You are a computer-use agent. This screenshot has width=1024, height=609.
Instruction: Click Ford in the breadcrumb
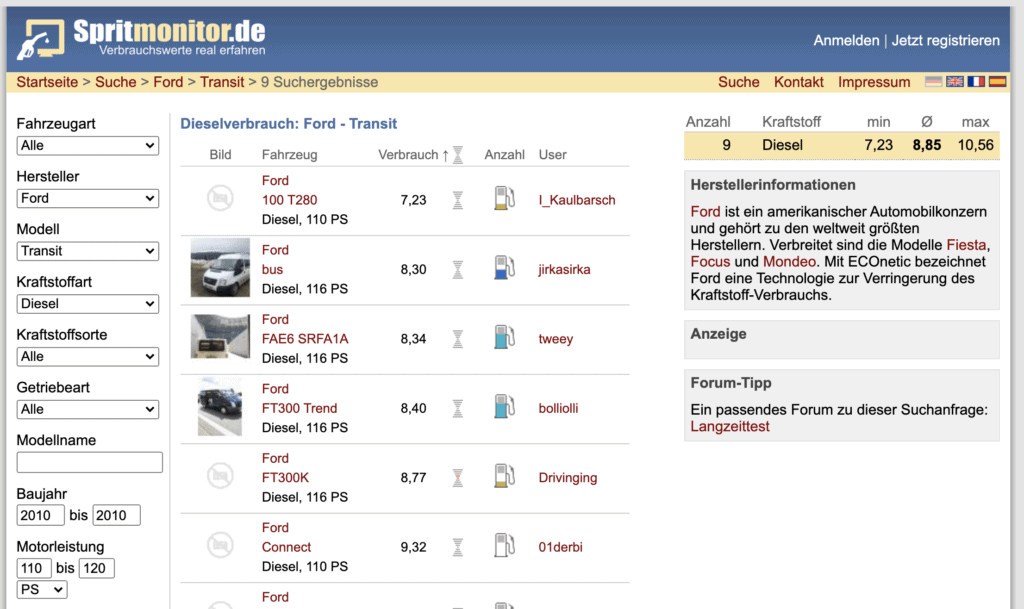[x=168, y=82]
